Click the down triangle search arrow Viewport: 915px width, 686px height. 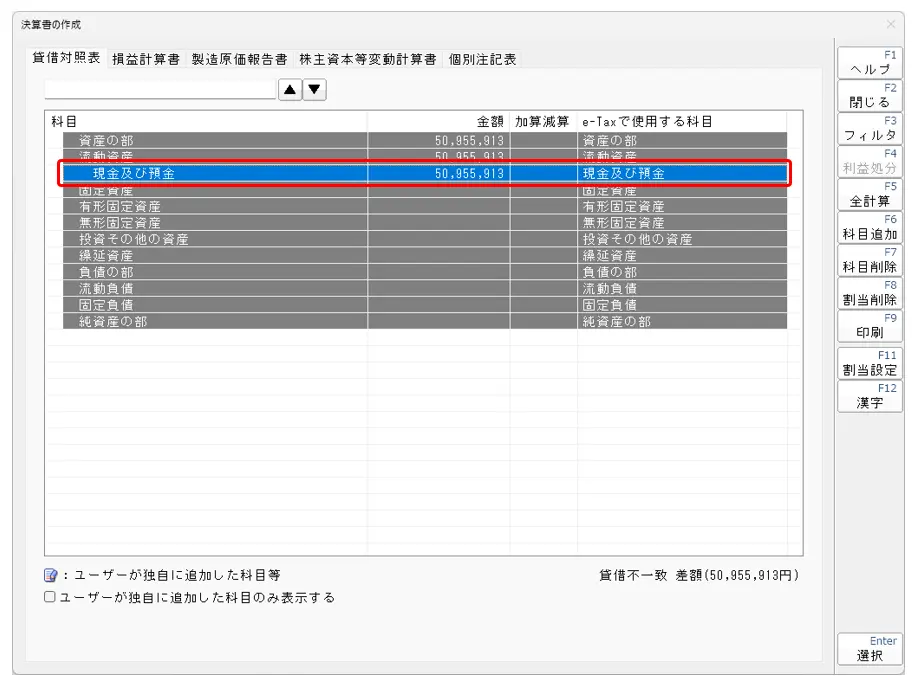tap(315, 90)
